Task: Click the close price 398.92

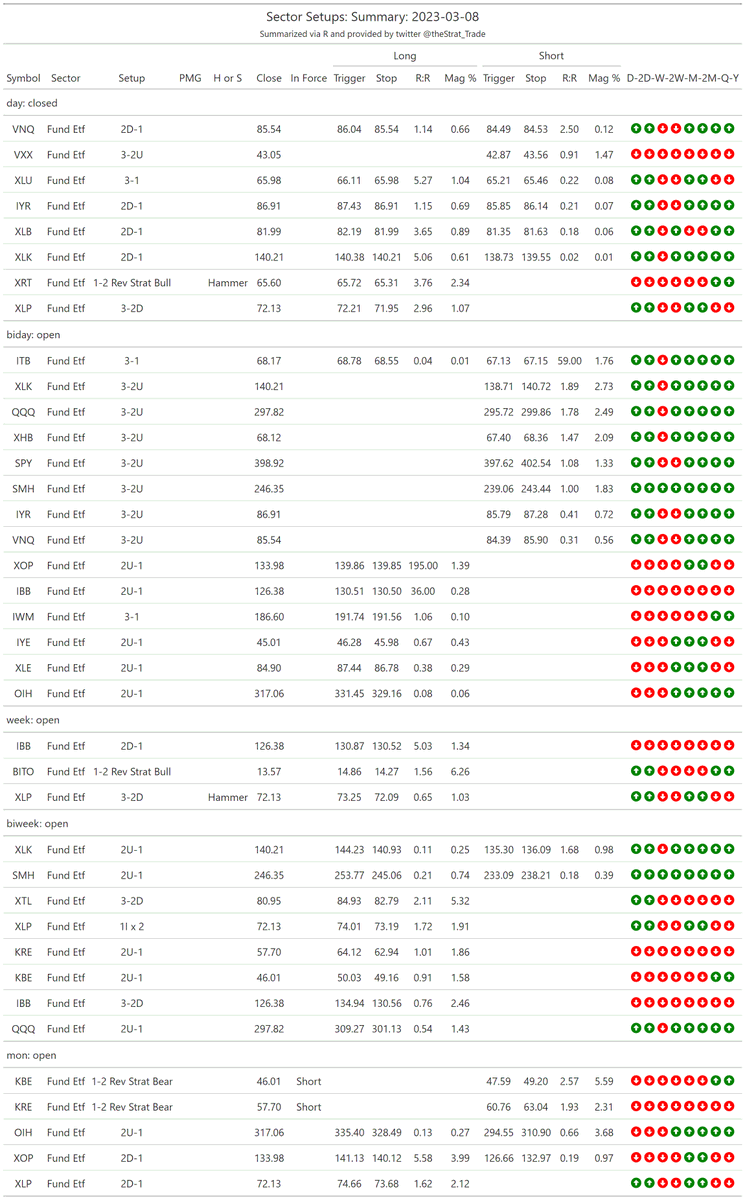Action: pos(269,463)
